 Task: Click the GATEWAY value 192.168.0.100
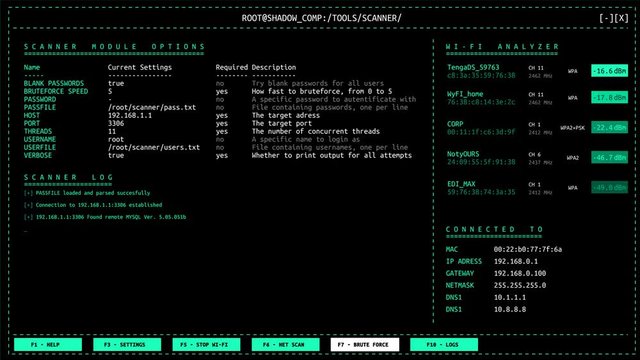coord(520,273)
